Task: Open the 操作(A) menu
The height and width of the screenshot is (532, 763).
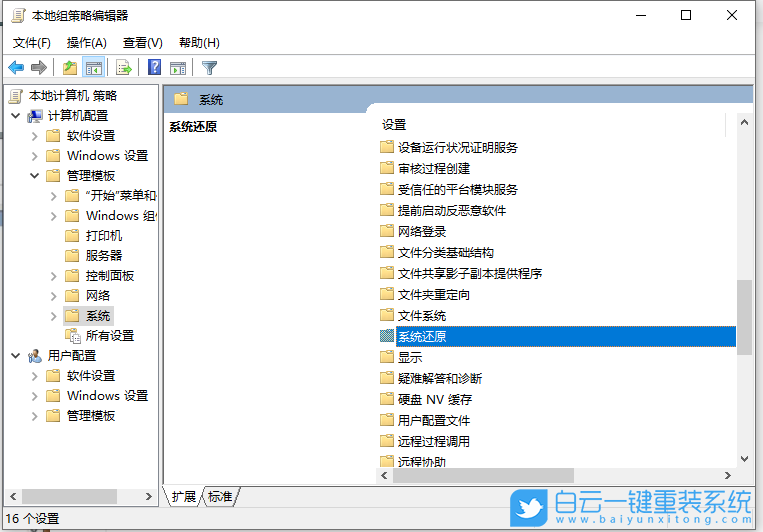Action: (87, 43)
